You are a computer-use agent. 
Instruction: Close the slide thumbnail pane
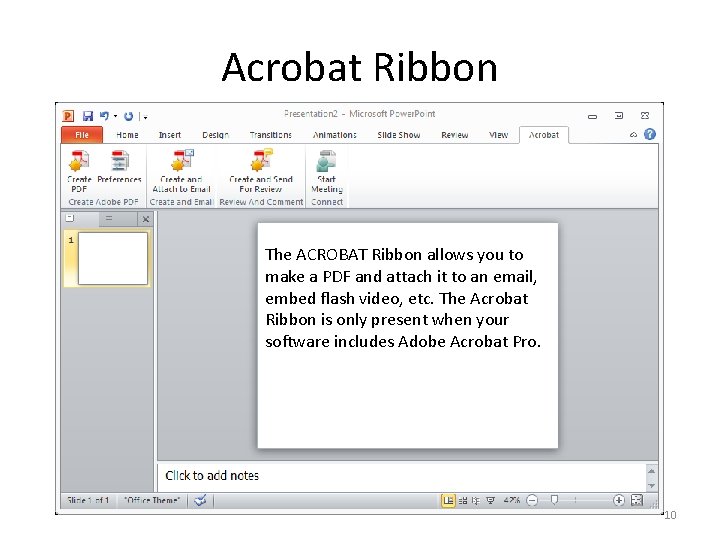tap(146, 219)
